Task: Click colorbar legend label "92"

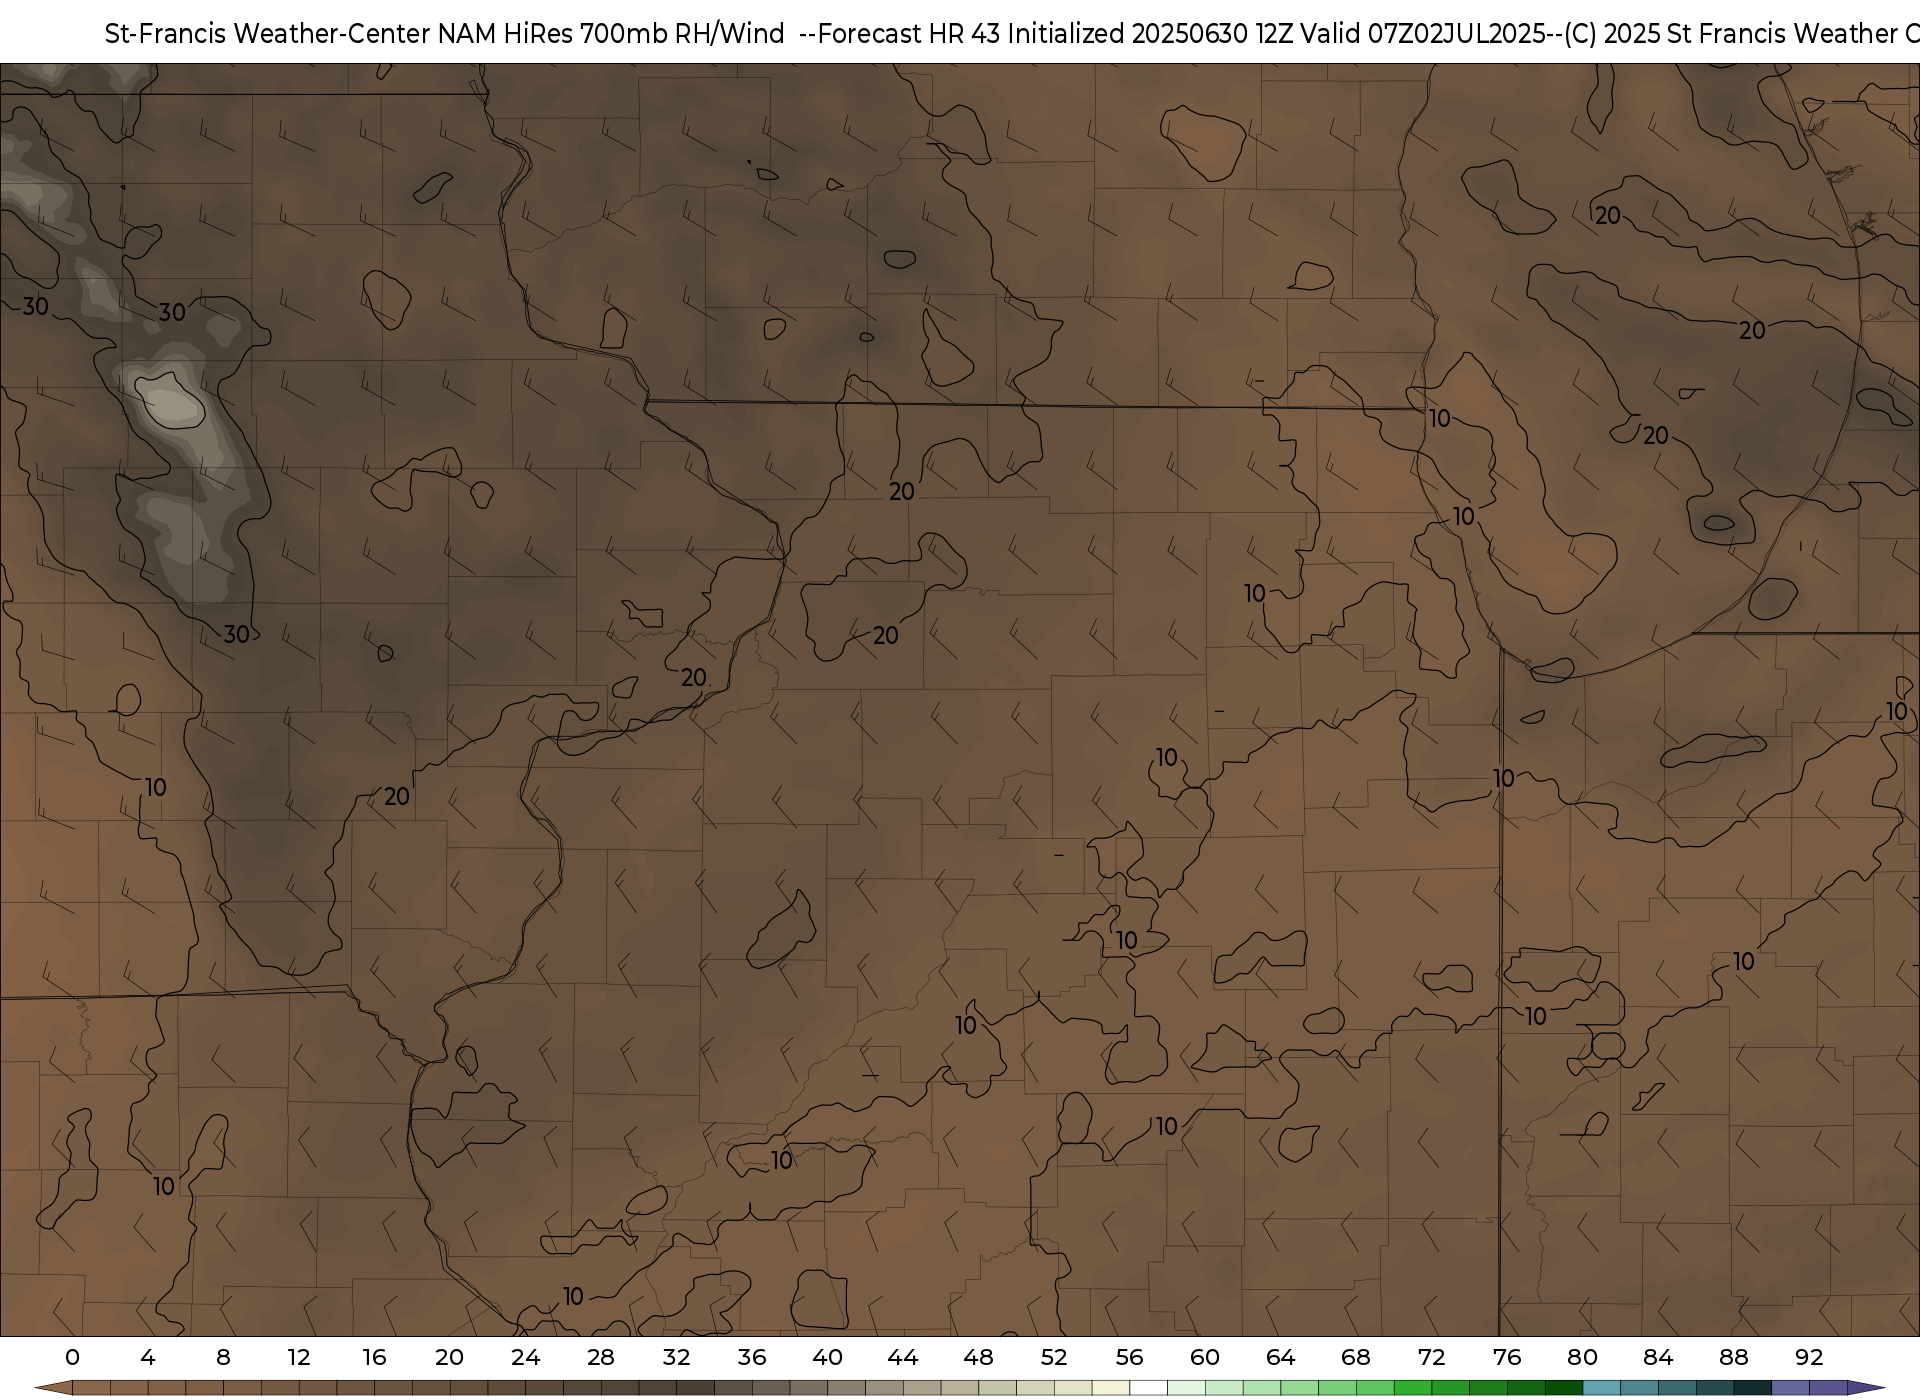Action: coord(1809,1357)
